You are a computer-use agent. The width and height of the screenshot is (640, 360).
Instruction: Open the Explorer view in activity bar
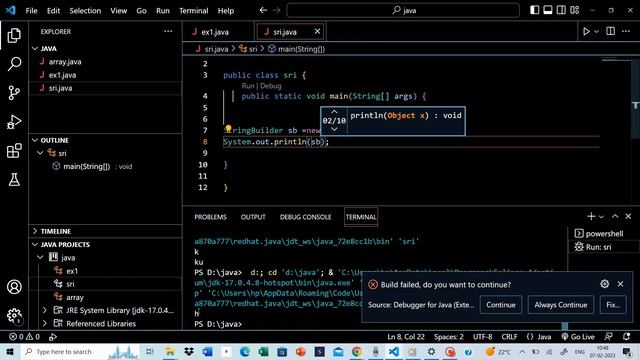(14, 36)
